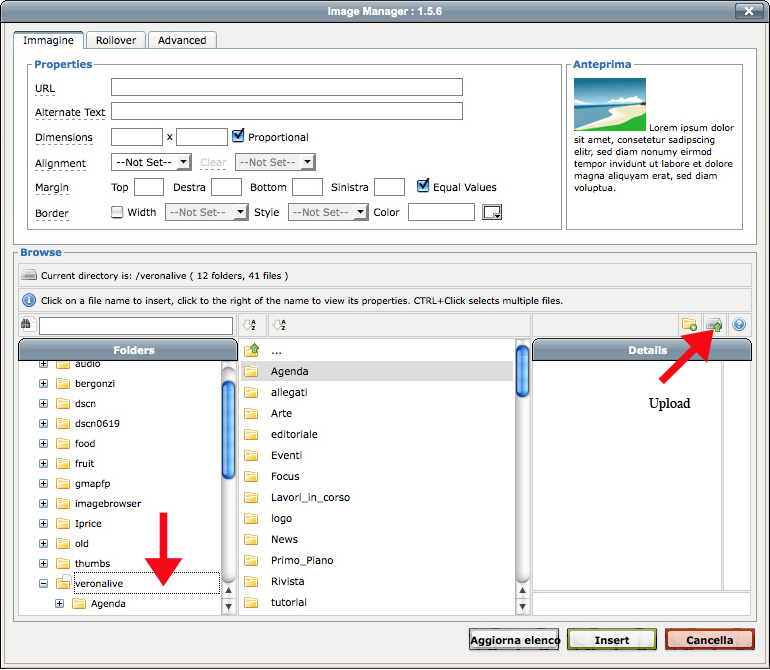Click the New Folder icon
Image resolution: width=770 pixels, height=670 pixels.
click(x=689, y=325)
